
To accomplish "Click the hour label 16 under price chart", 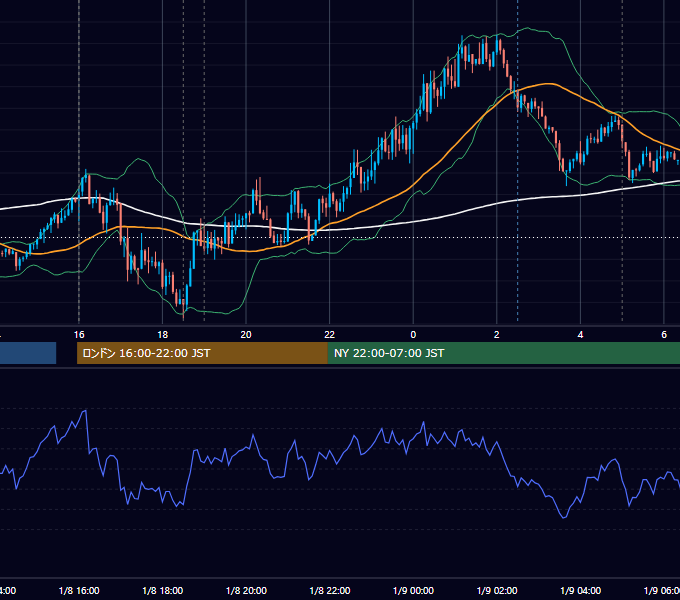I will tap(79, 335).
